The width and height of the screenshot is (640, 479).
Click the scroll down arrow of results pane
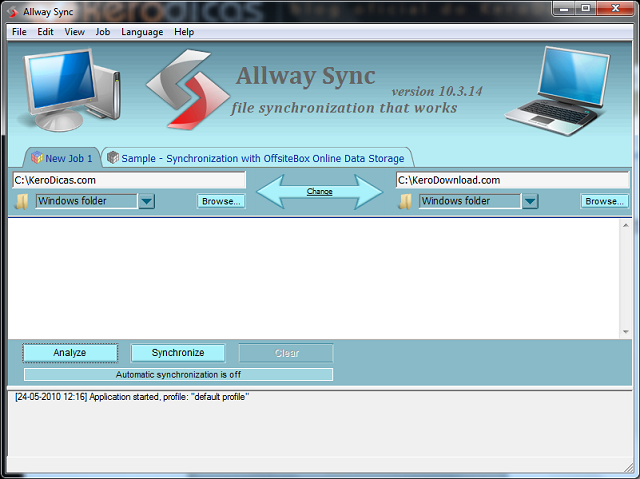626,332
